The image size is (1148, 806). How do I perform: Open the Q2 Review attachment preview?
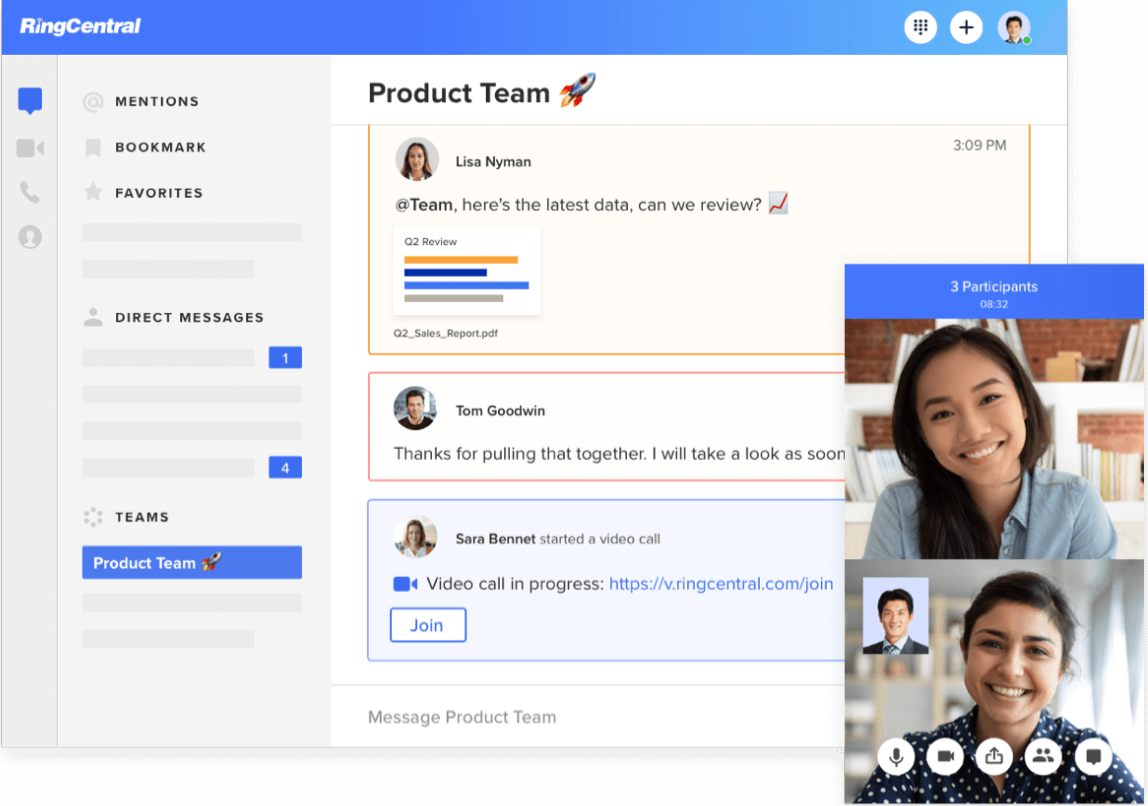click(466, 271)
